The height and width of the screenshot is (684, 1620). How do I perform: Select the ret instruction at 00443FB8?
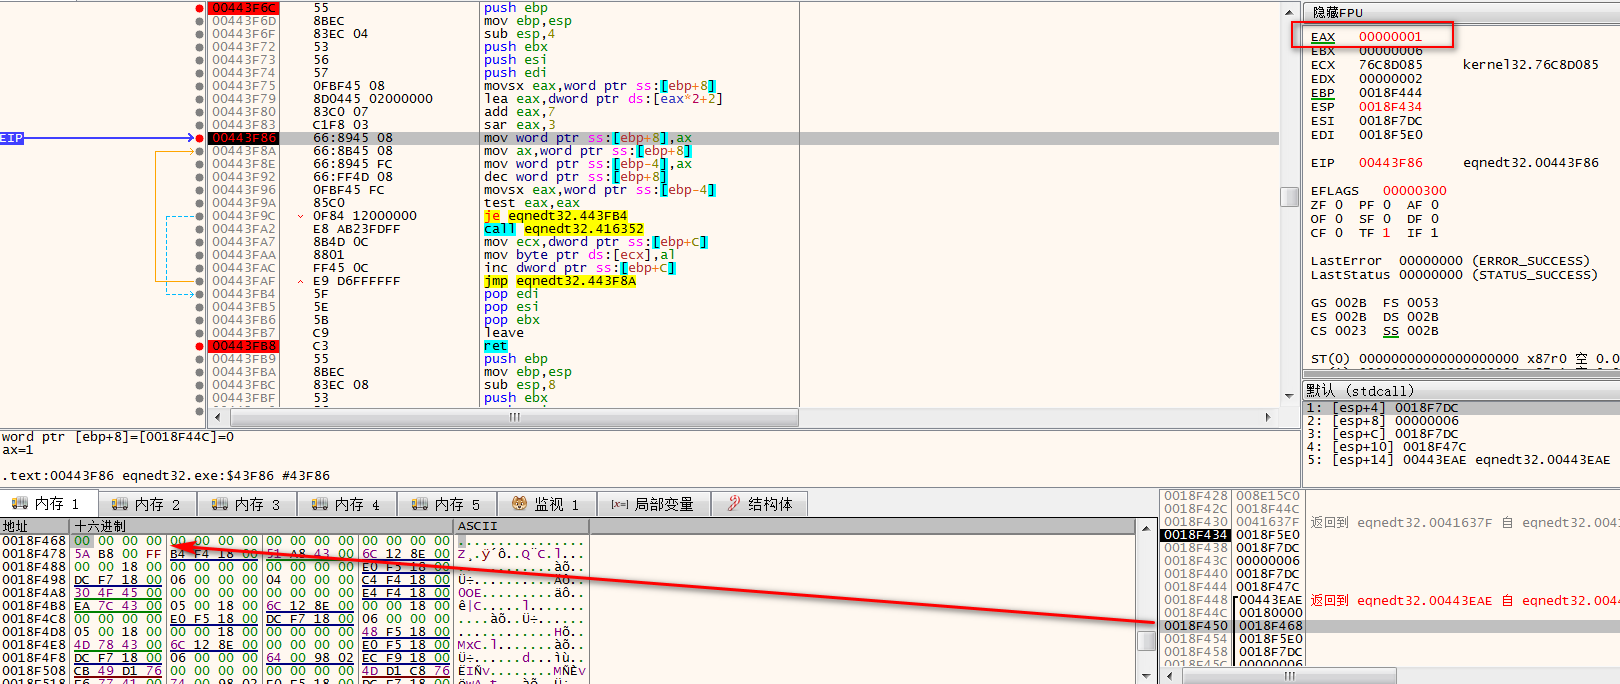point(495,346)
